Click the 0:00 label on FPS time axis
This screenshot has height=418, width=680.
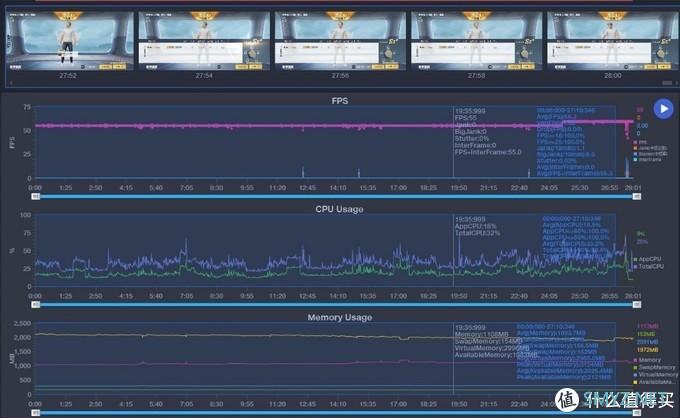pyautogui.click(x=35, y=188)
